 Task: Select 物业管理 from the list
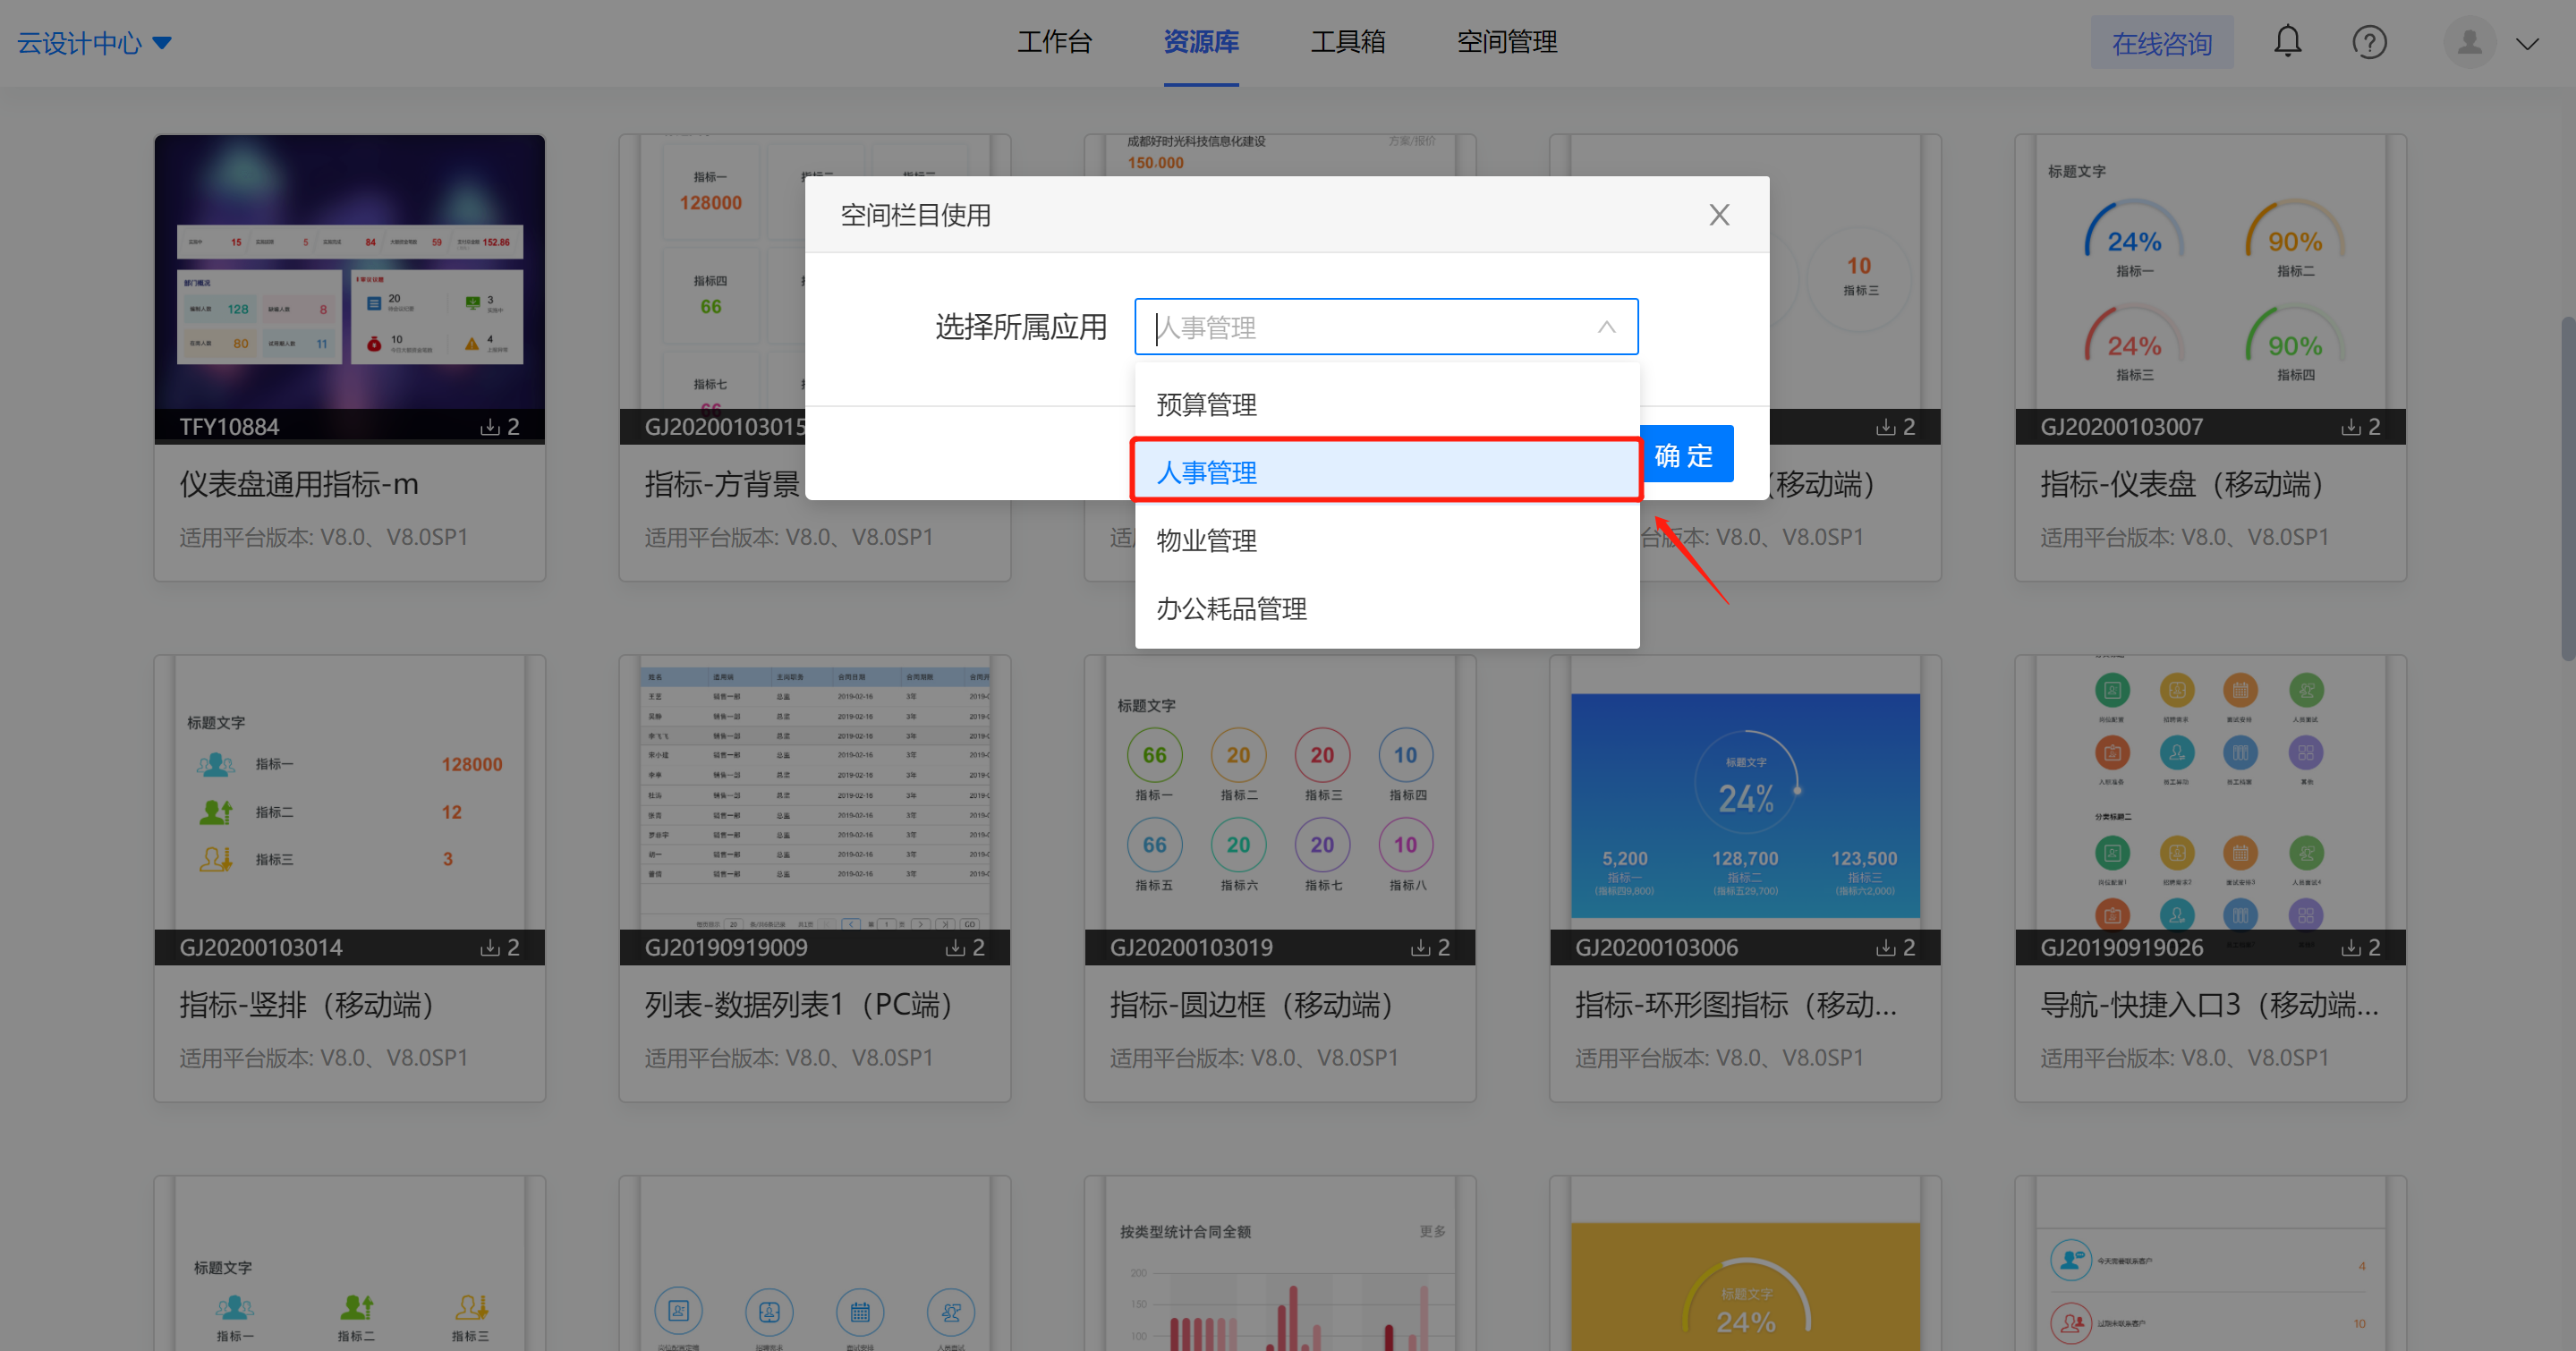[x=1386, y=540]
